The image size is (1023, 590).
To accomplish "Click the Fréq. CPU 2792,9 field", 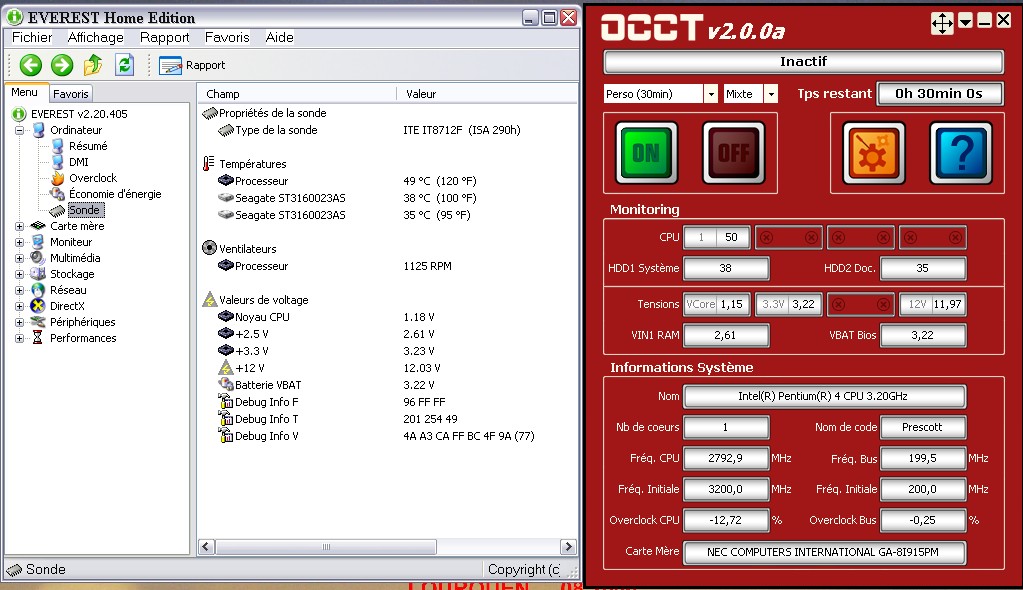I will pos(725,458).
